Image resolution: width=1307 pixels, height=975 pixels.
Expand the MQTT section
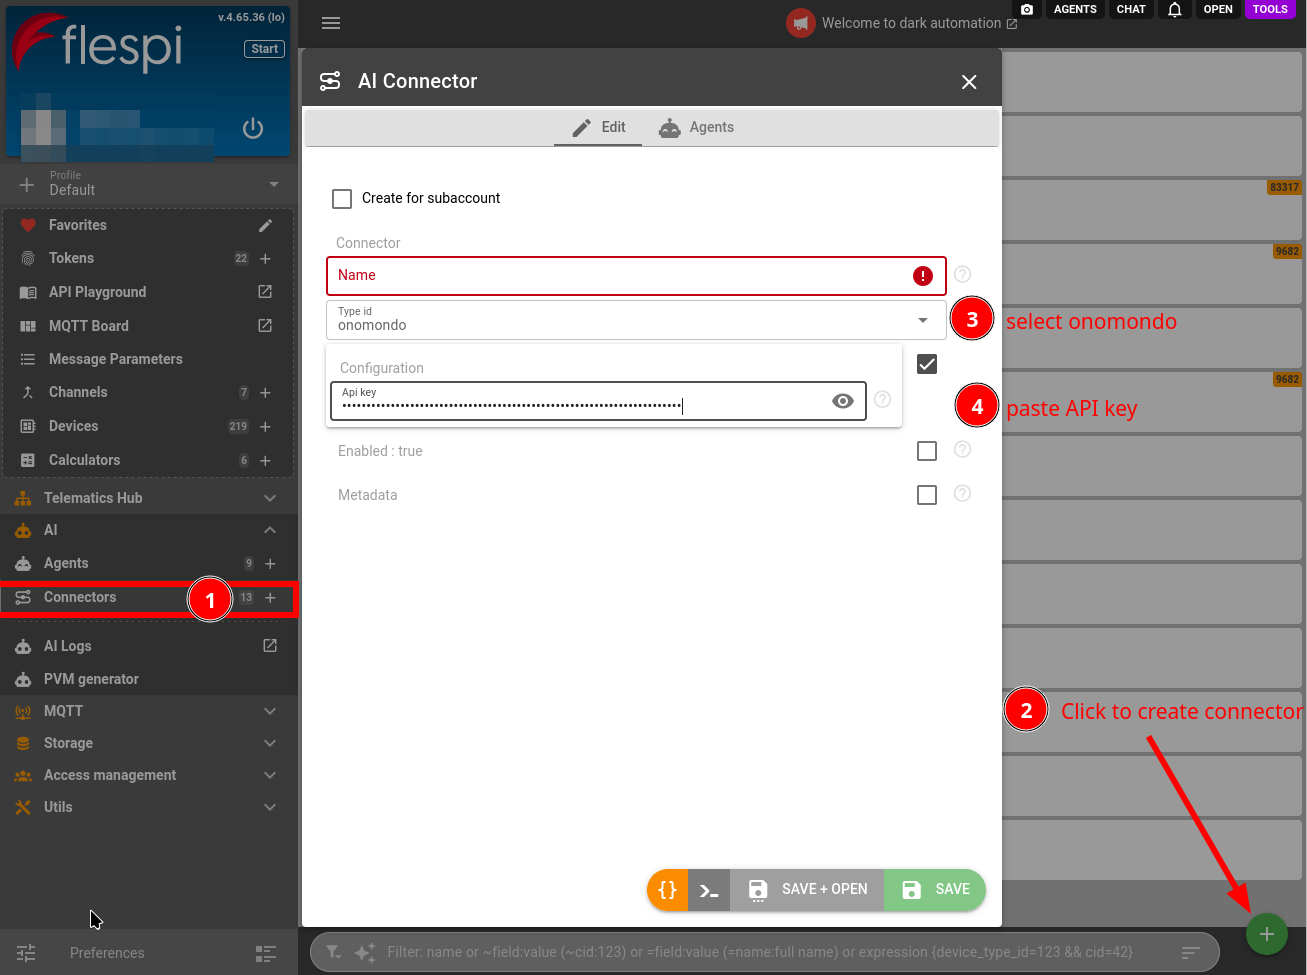coord(269,711)
